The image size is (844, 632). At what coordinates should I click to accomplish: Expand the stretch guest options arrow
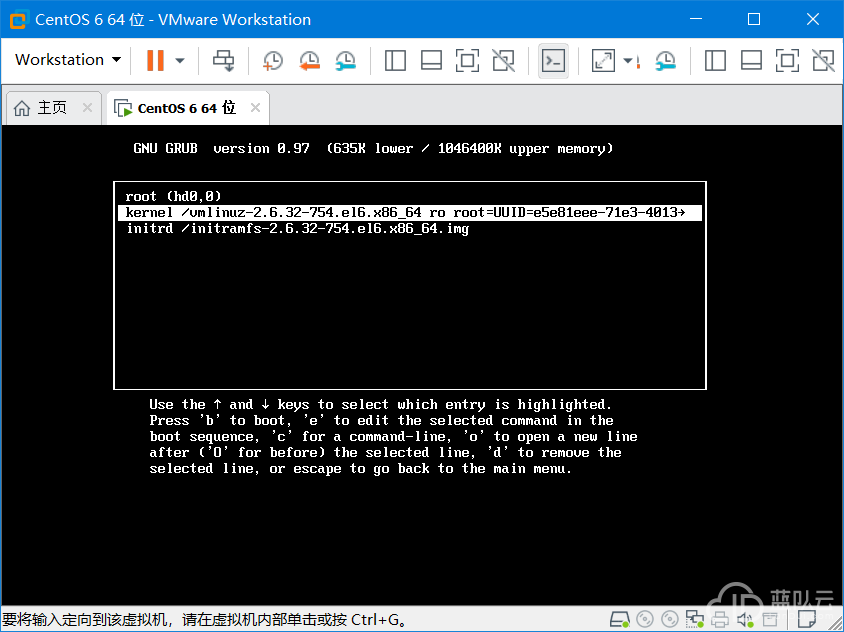(628, 60)
